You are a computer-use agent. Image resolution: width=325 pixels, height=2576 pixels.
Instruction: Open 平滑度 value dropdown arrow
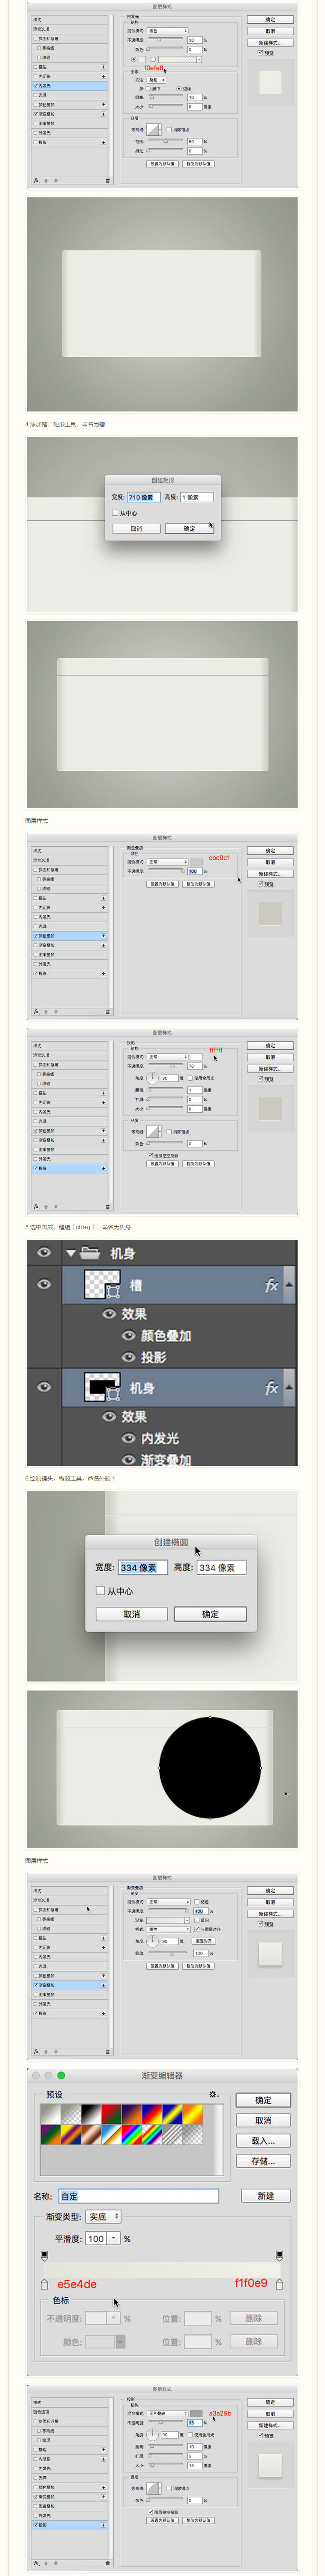(114, 2238)
